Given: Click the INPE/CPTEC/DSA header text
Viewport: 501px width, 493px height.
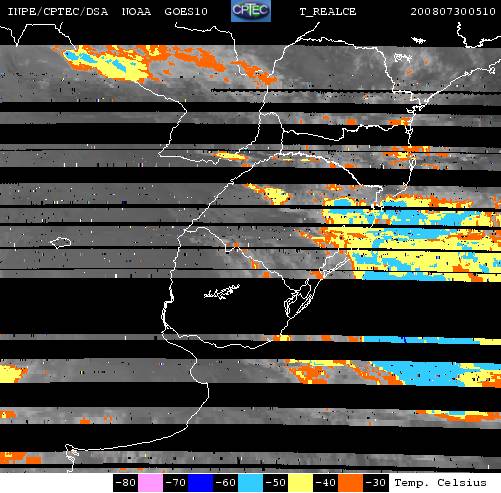Looking at the screenshot, I should tap(58, 12).
